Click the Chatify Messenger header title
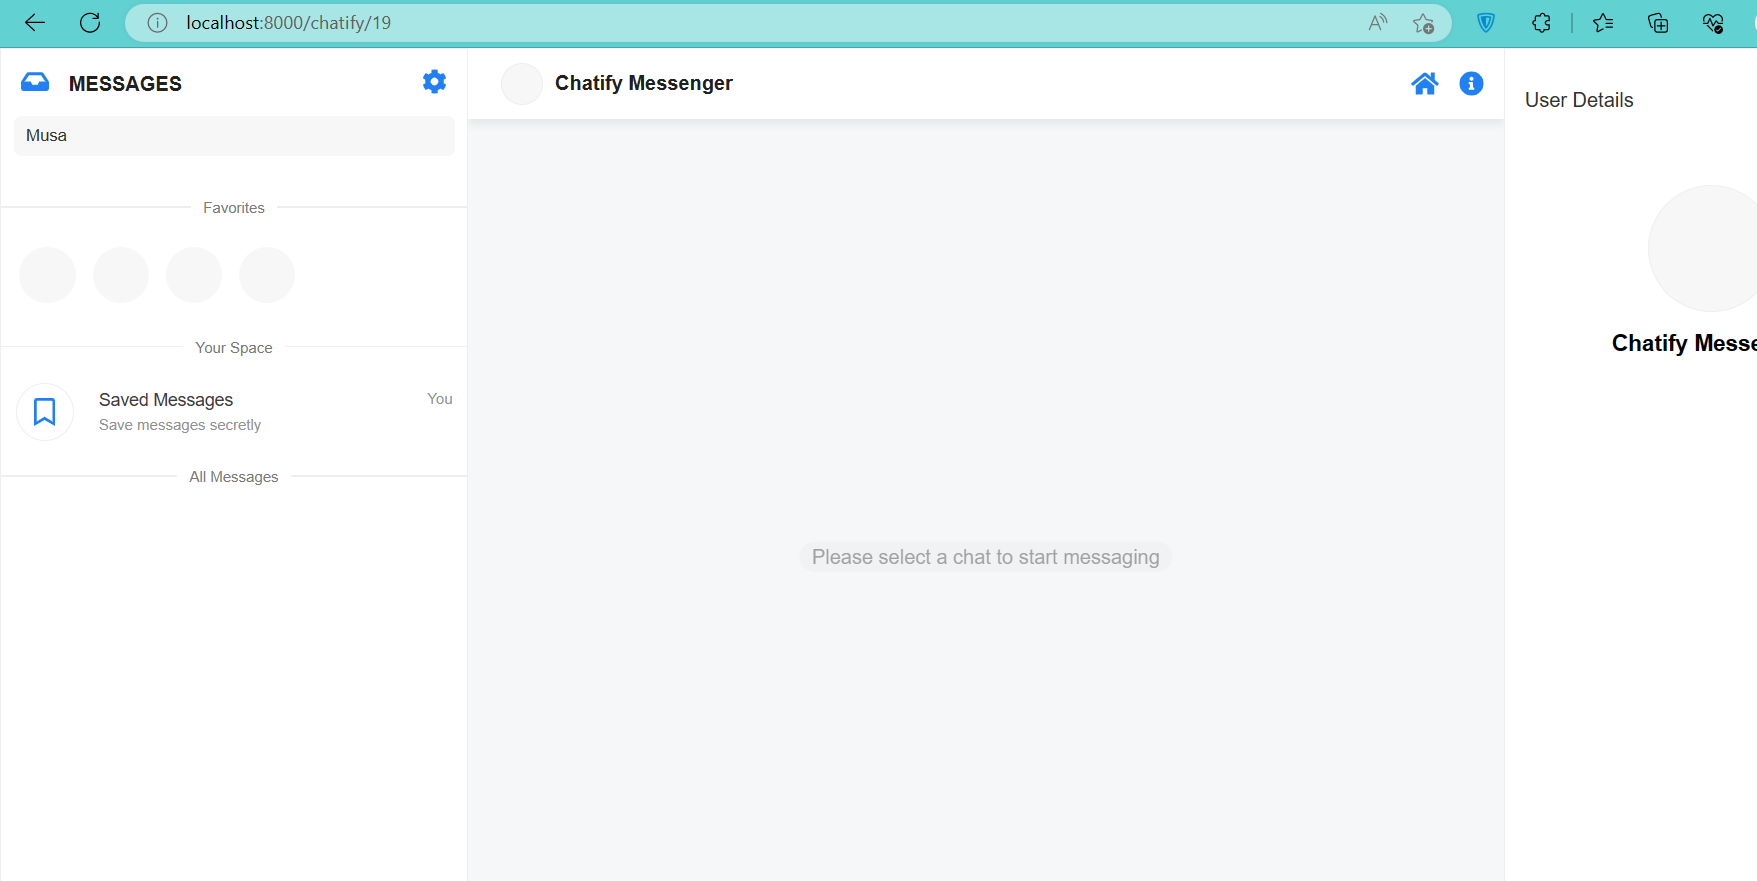This screenshot has height=881, width=1757. [643, 84]
